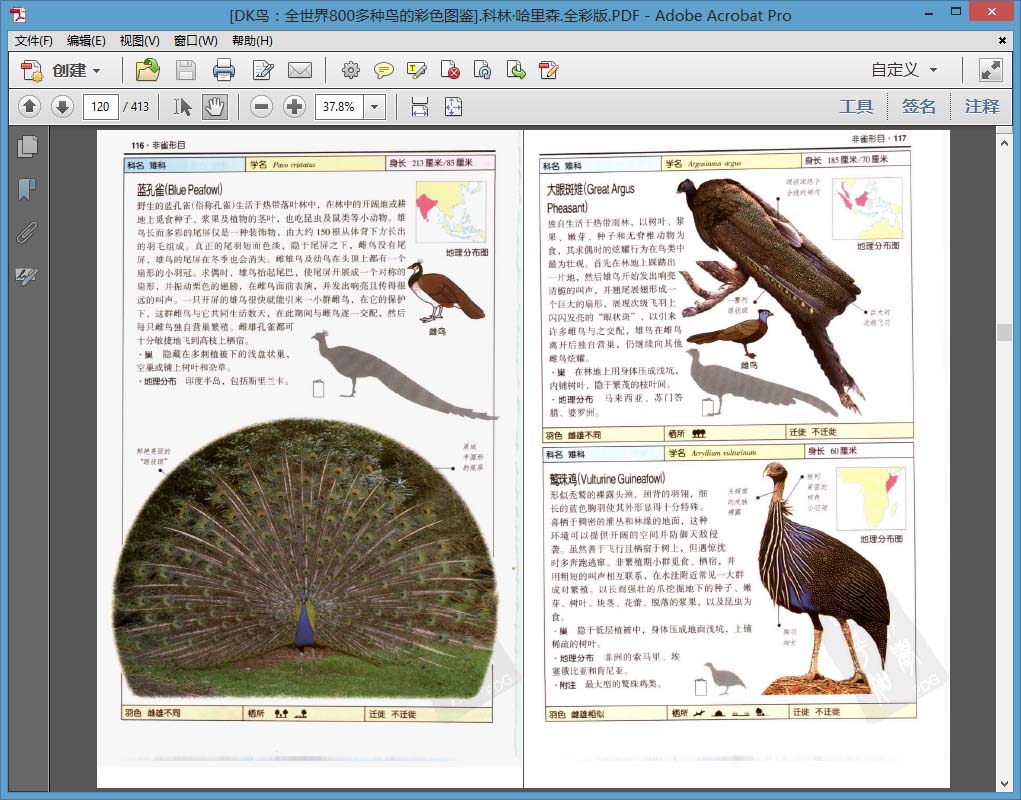Open the 文件(F) menu
Image resolution: width=1021 pixels, height=800 pixels.
point(33,40)
